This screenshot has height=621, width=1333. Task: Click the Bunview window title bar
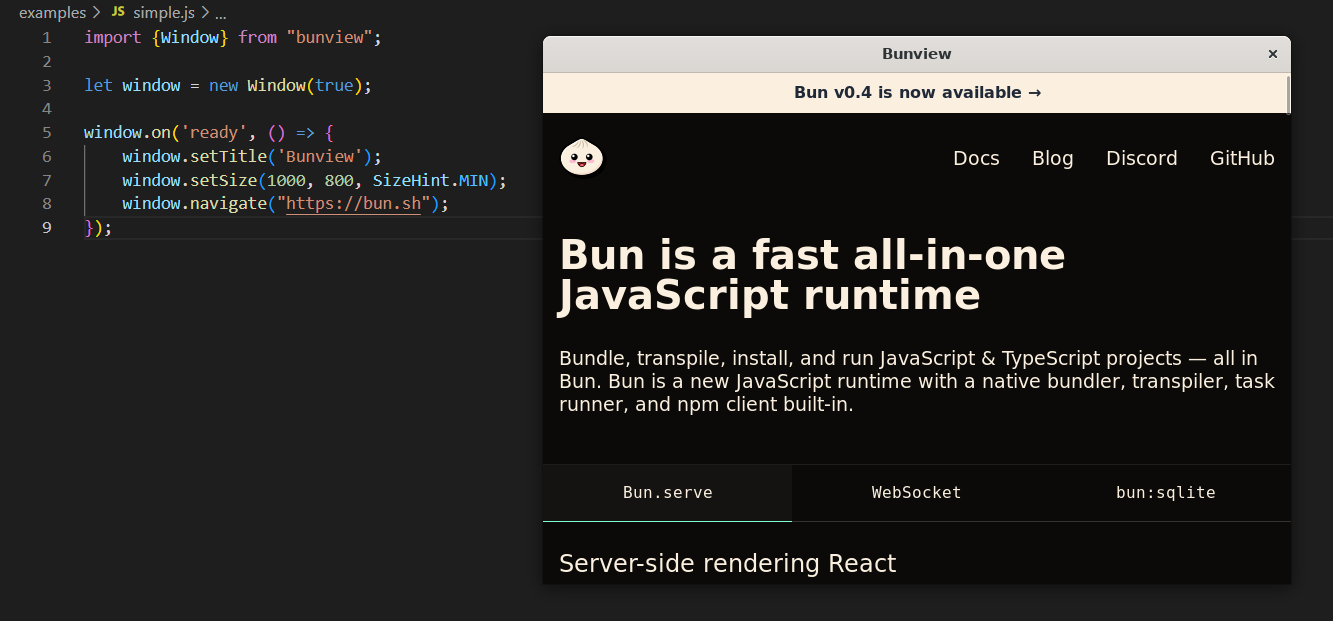tap(917, 54)
